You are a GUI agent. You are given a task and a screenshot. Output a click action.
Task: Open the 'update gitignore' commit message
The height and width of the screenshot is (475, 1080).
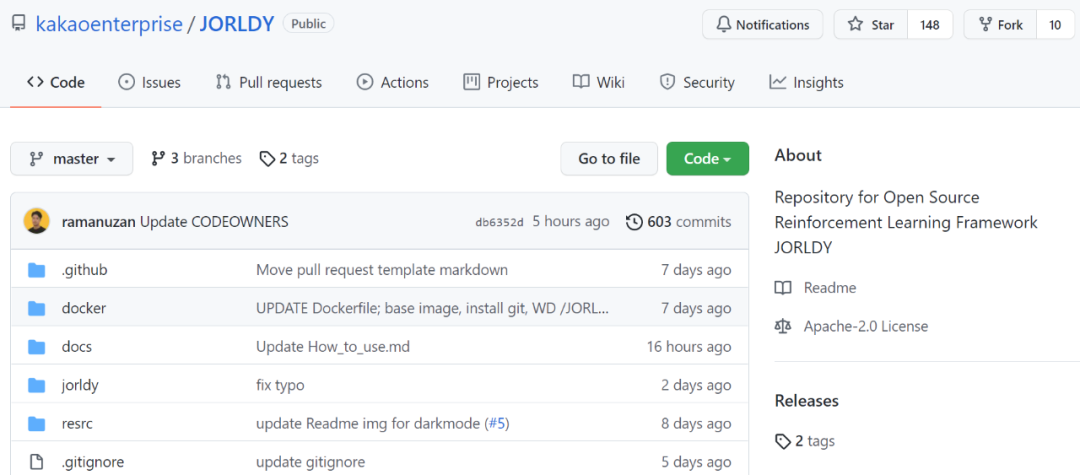coord(311,462)
